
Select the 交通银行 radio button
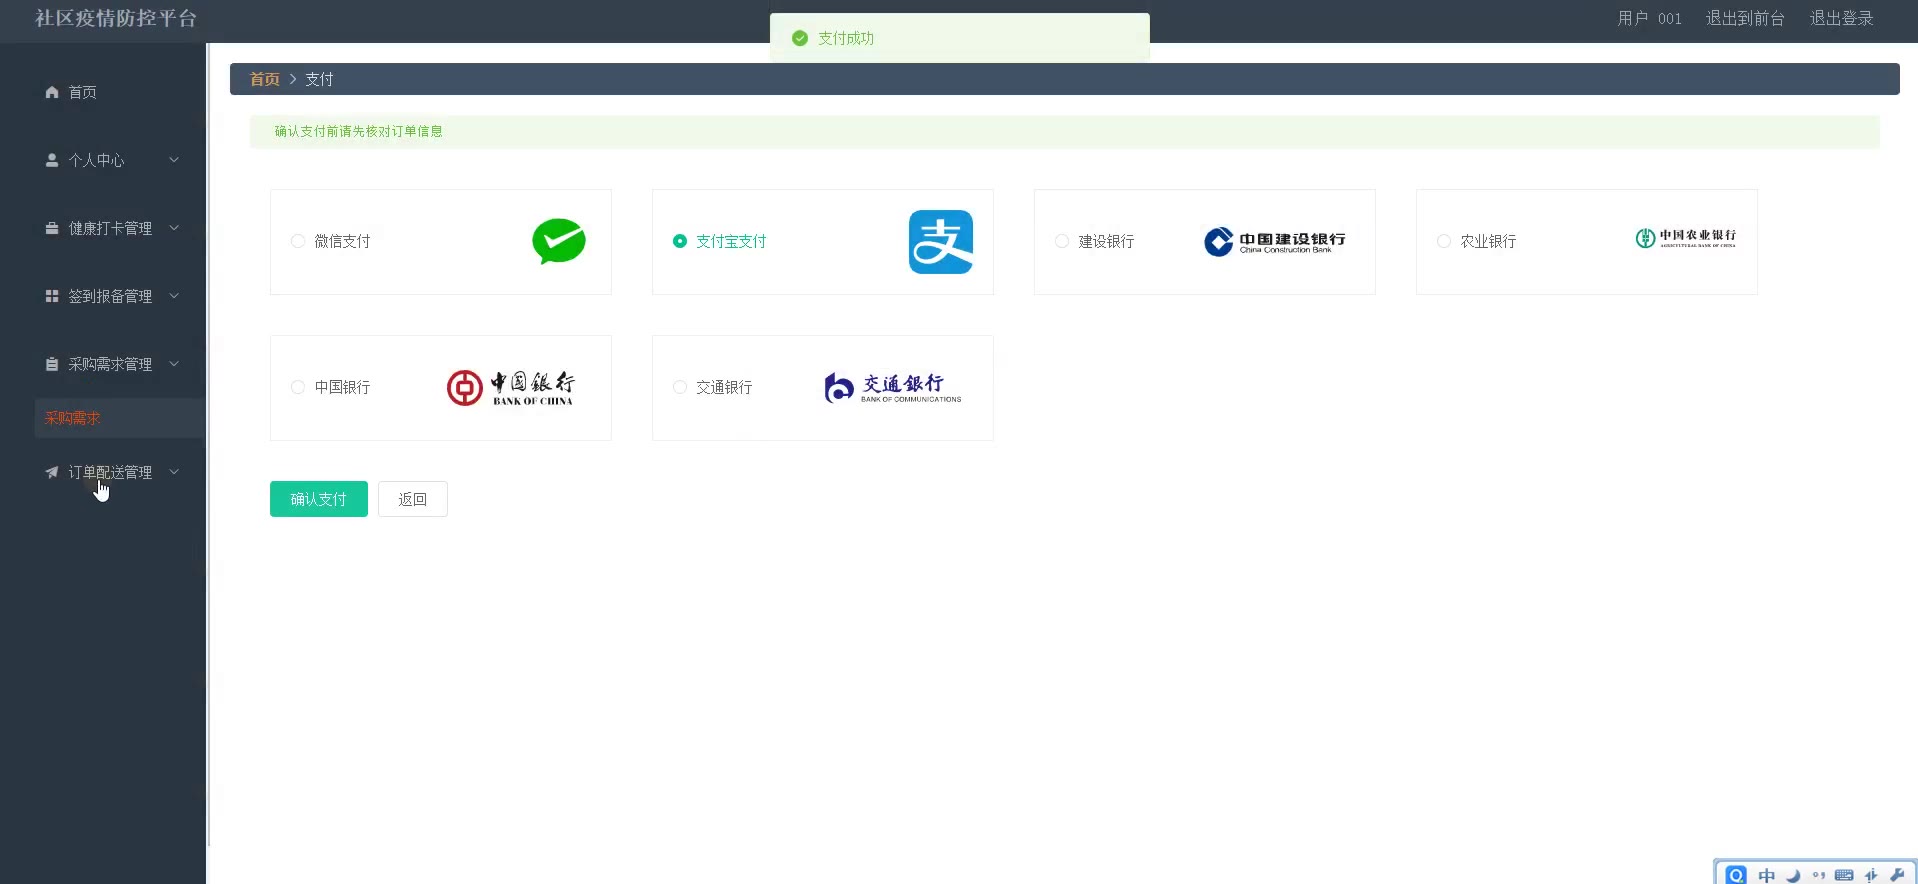pyautogui.click(x=680, y=387)
